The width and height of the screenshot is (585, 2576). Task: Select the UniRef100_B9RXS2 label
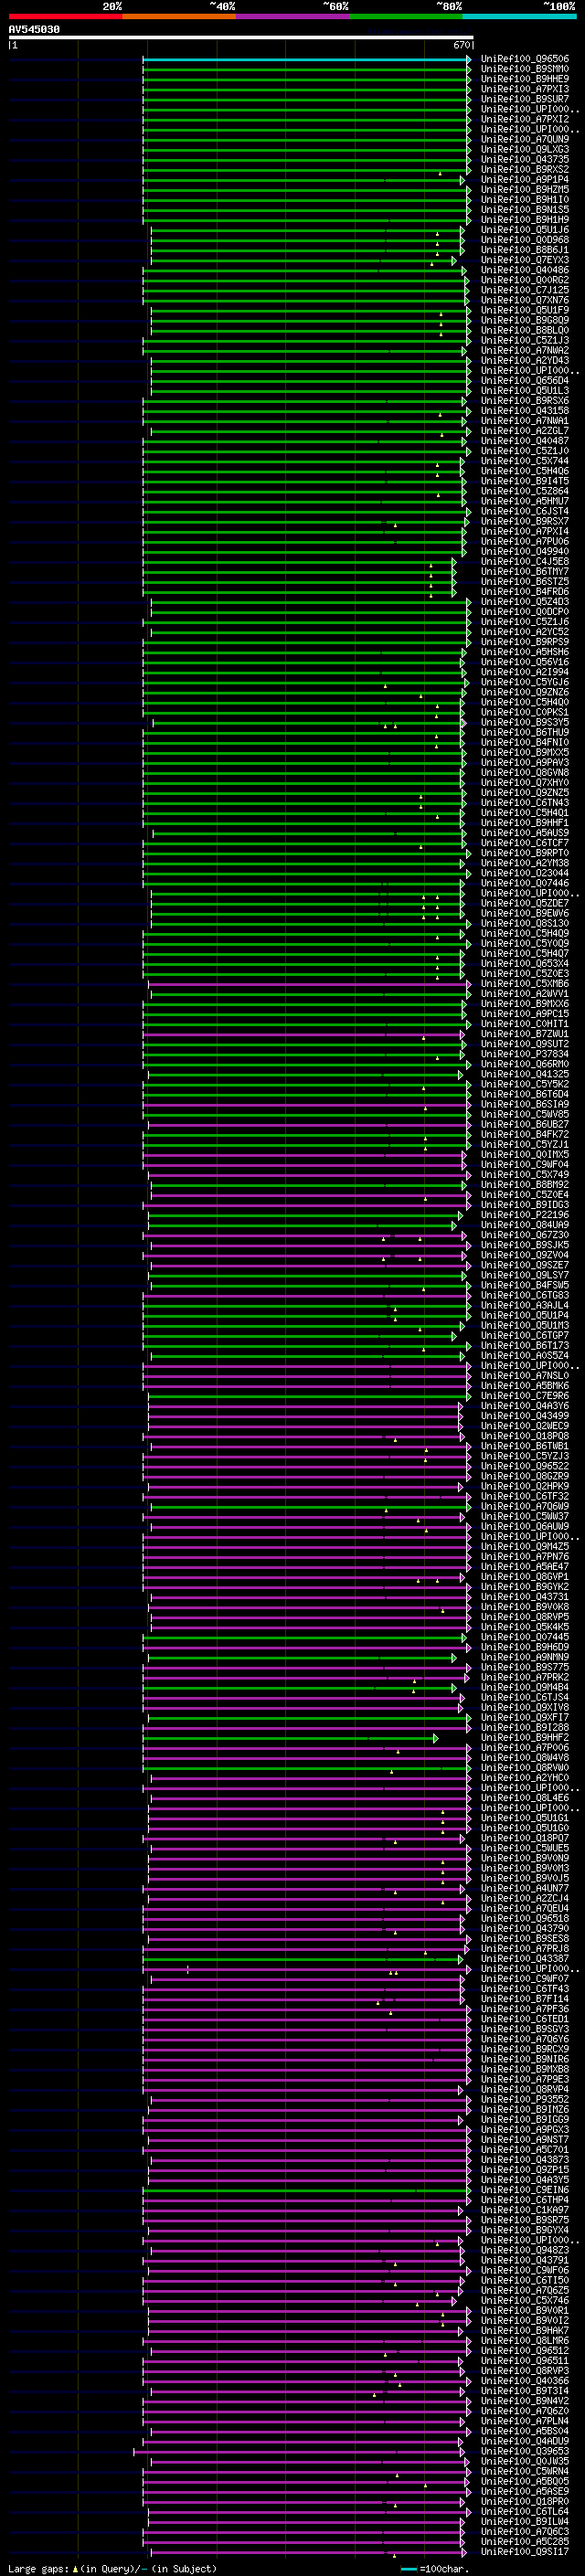click(525, 170)
